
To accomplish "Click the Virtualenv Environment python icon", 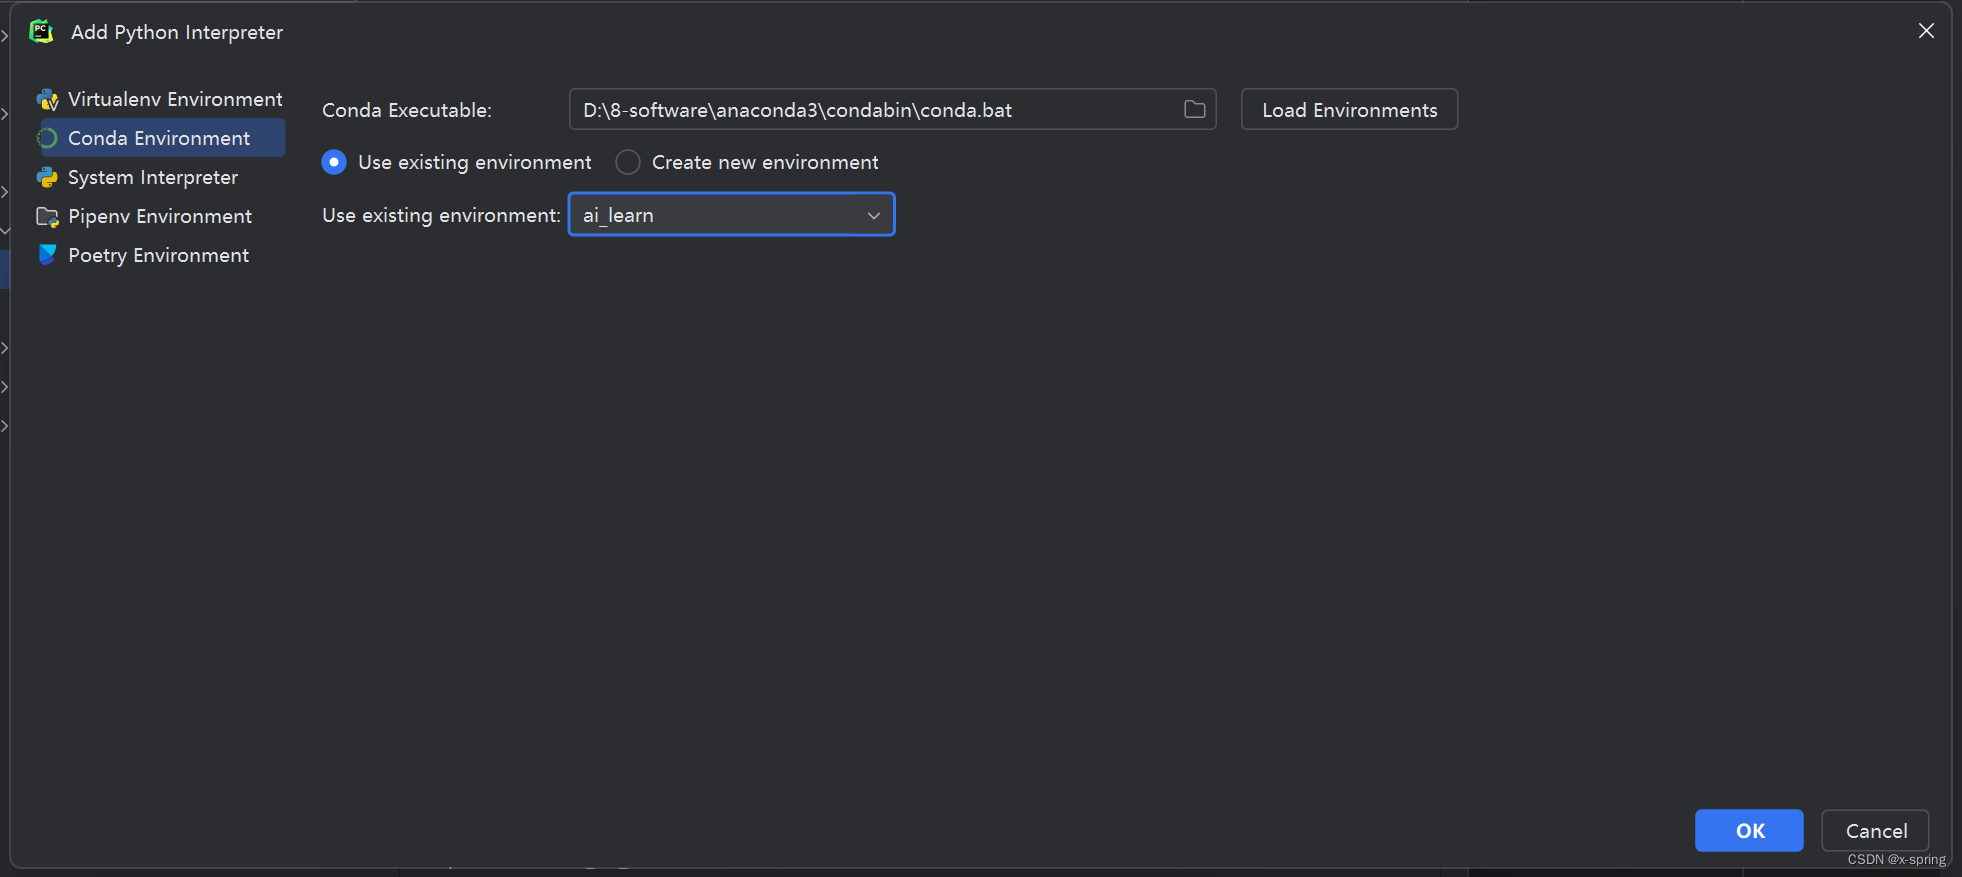I will click(47, 99).
